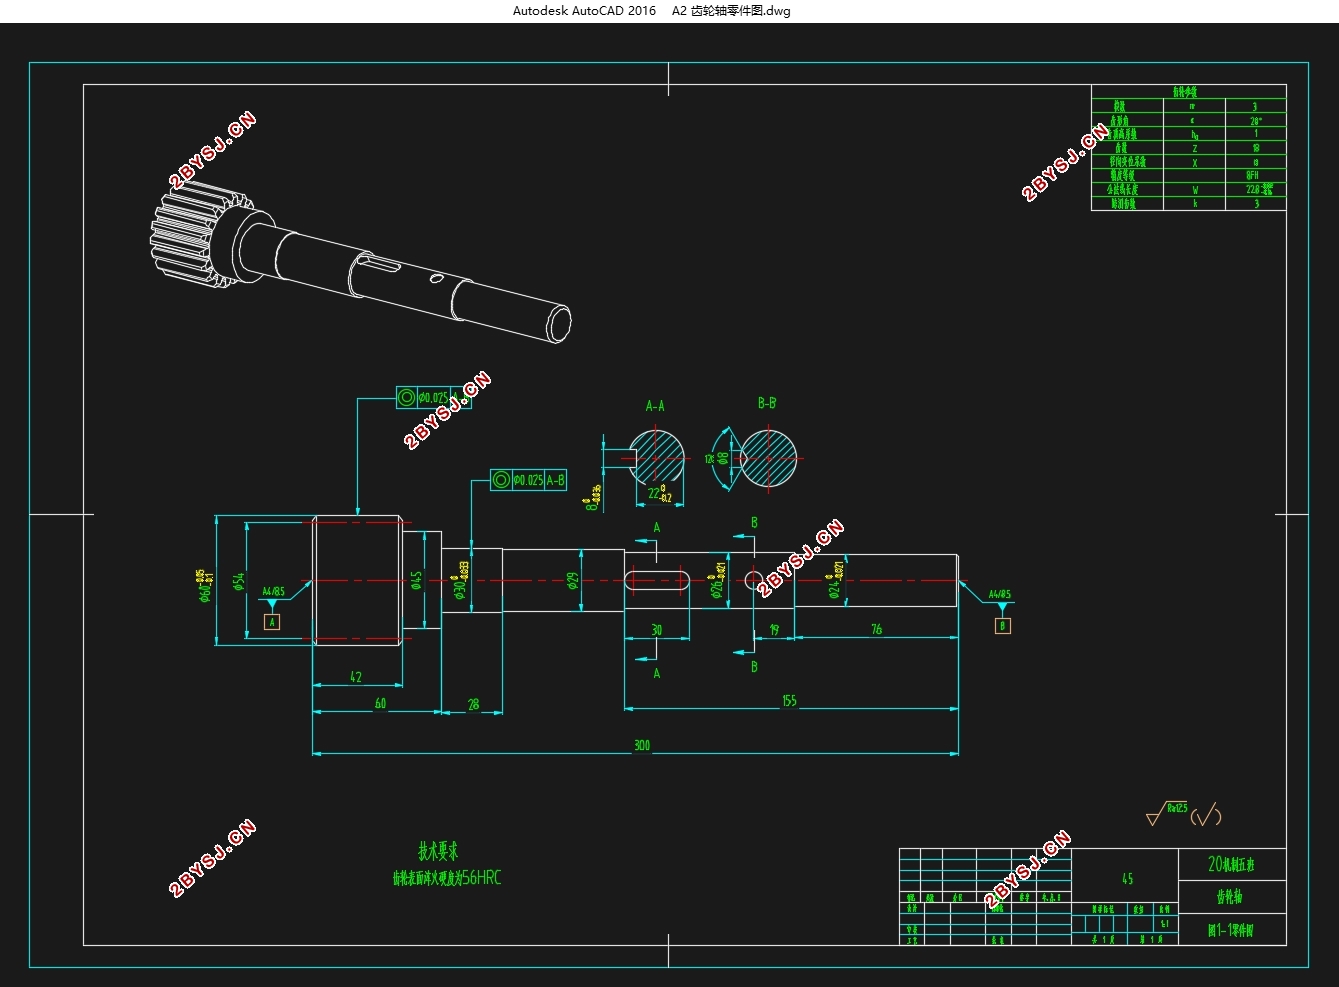1339x987 pixels.
Task: Click the φ26 toleranced diameter dimension
Action: tap(718, 581)
